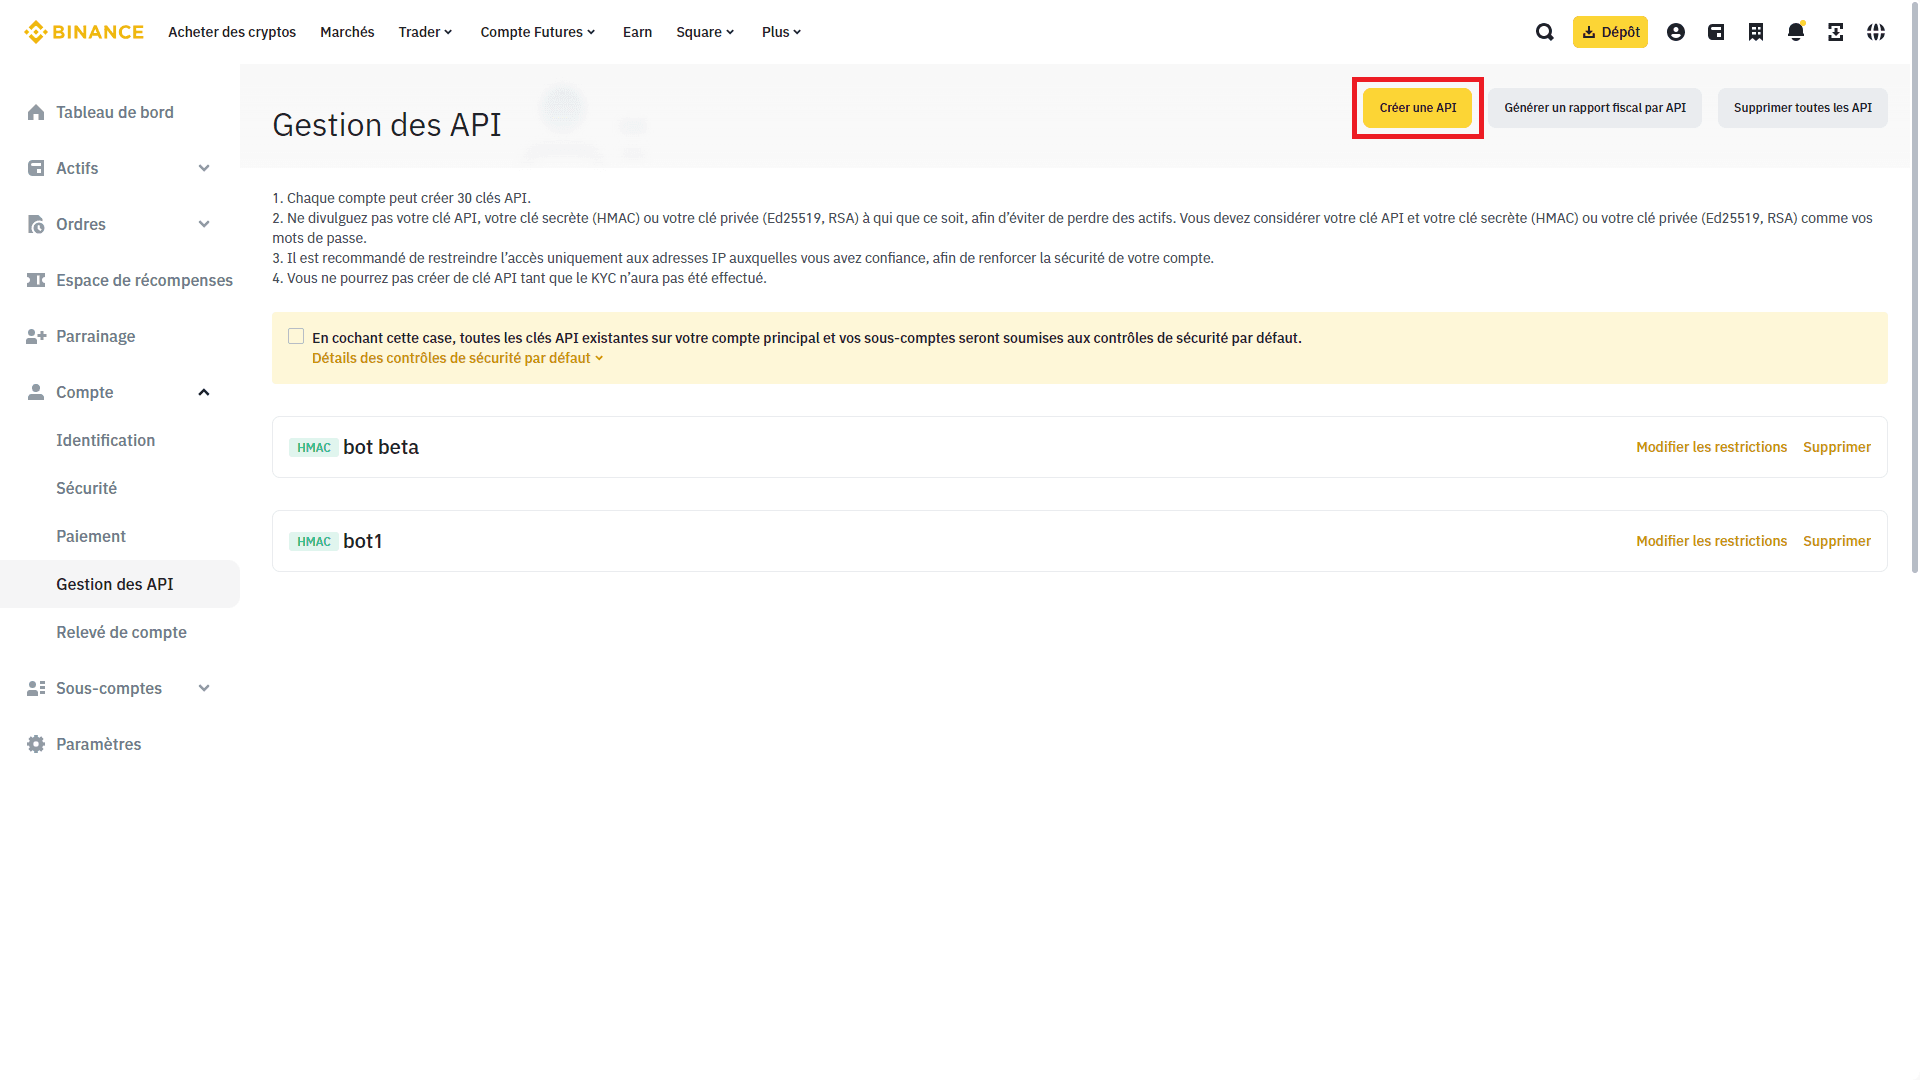Click the Paramètres sidebar label
Viewport: 1920px width, 1080px height.
click(x=99, y=744)
